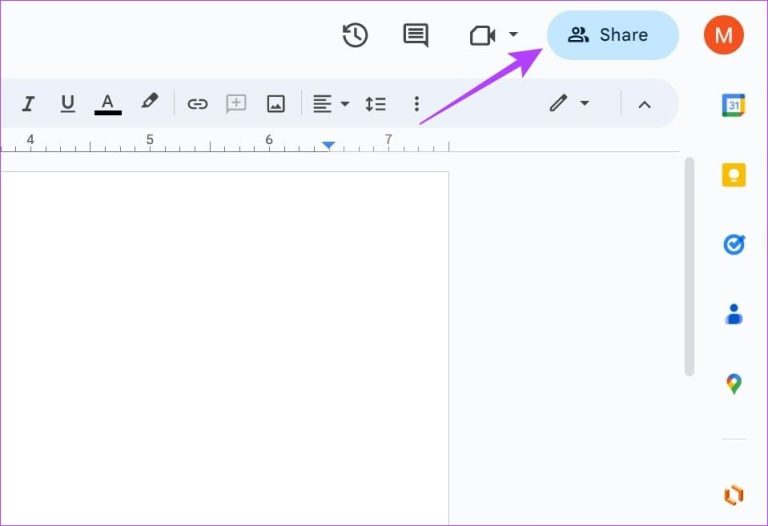The width and height of the screenshot is (768, 526).
Task: Open the text alignment dropdown
Action: pyautogui.click(x=330, y=103)
